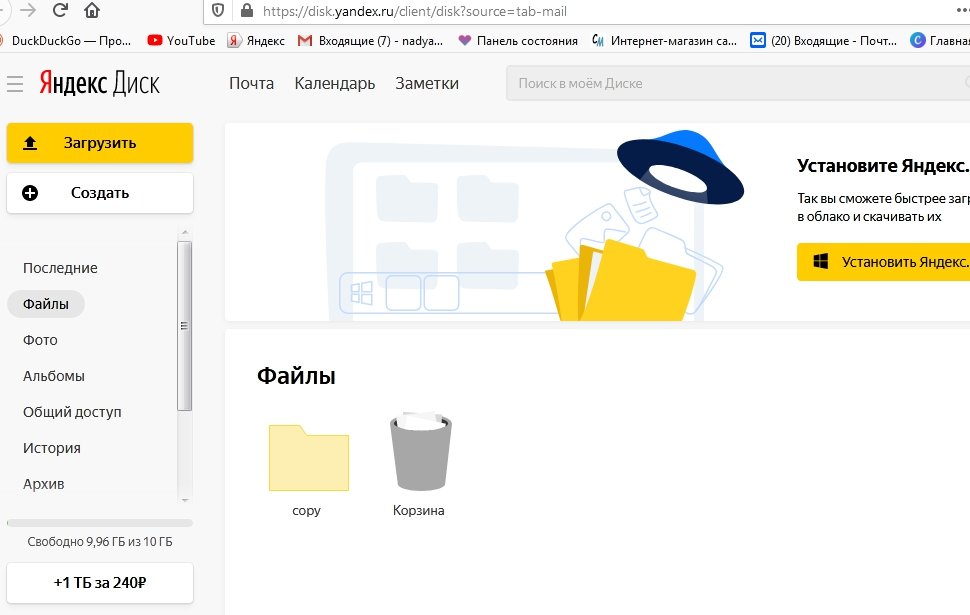Screen dimensions: 970x615
Task: Click the yellow Загрузить upload button
Action: pyautogui.click(x=100, y=143)
